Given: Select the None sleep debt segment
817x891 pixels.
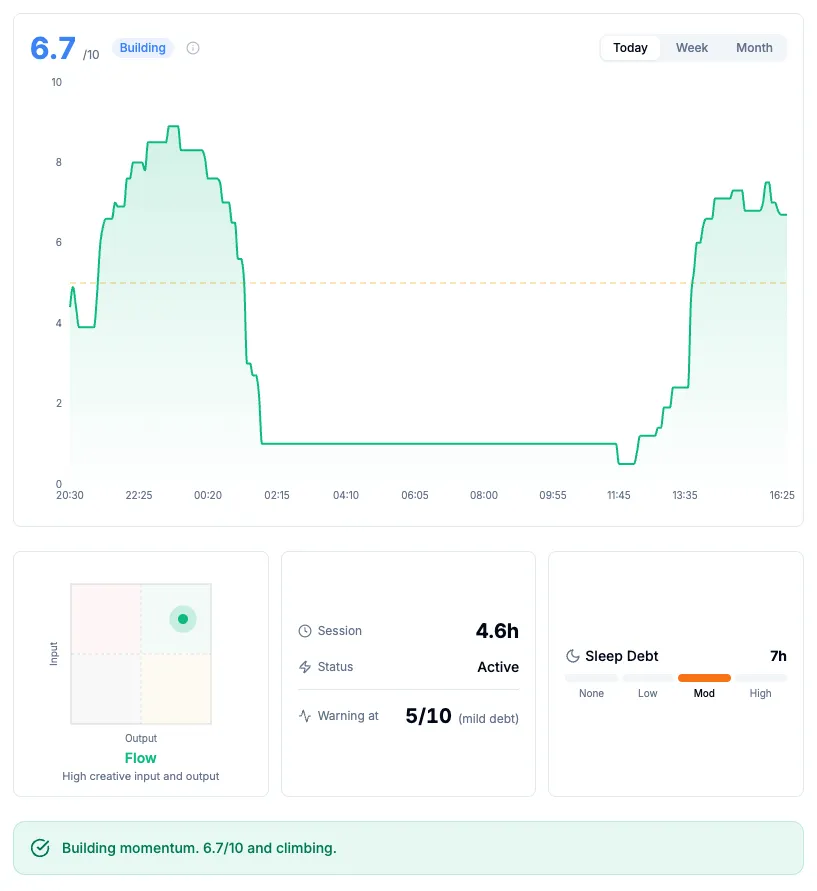Looking at the screenshot, I should [591, 678].
